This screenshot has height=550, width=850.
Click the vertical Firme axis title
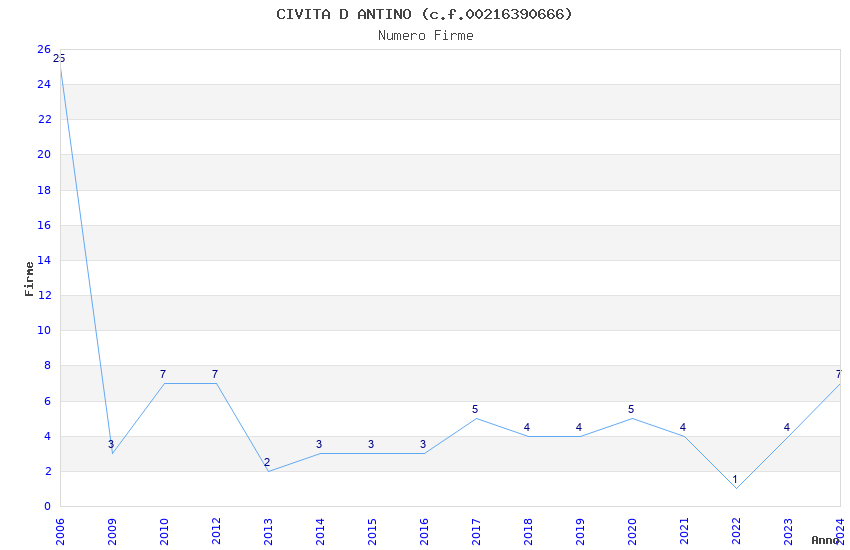tap(29, 279)
